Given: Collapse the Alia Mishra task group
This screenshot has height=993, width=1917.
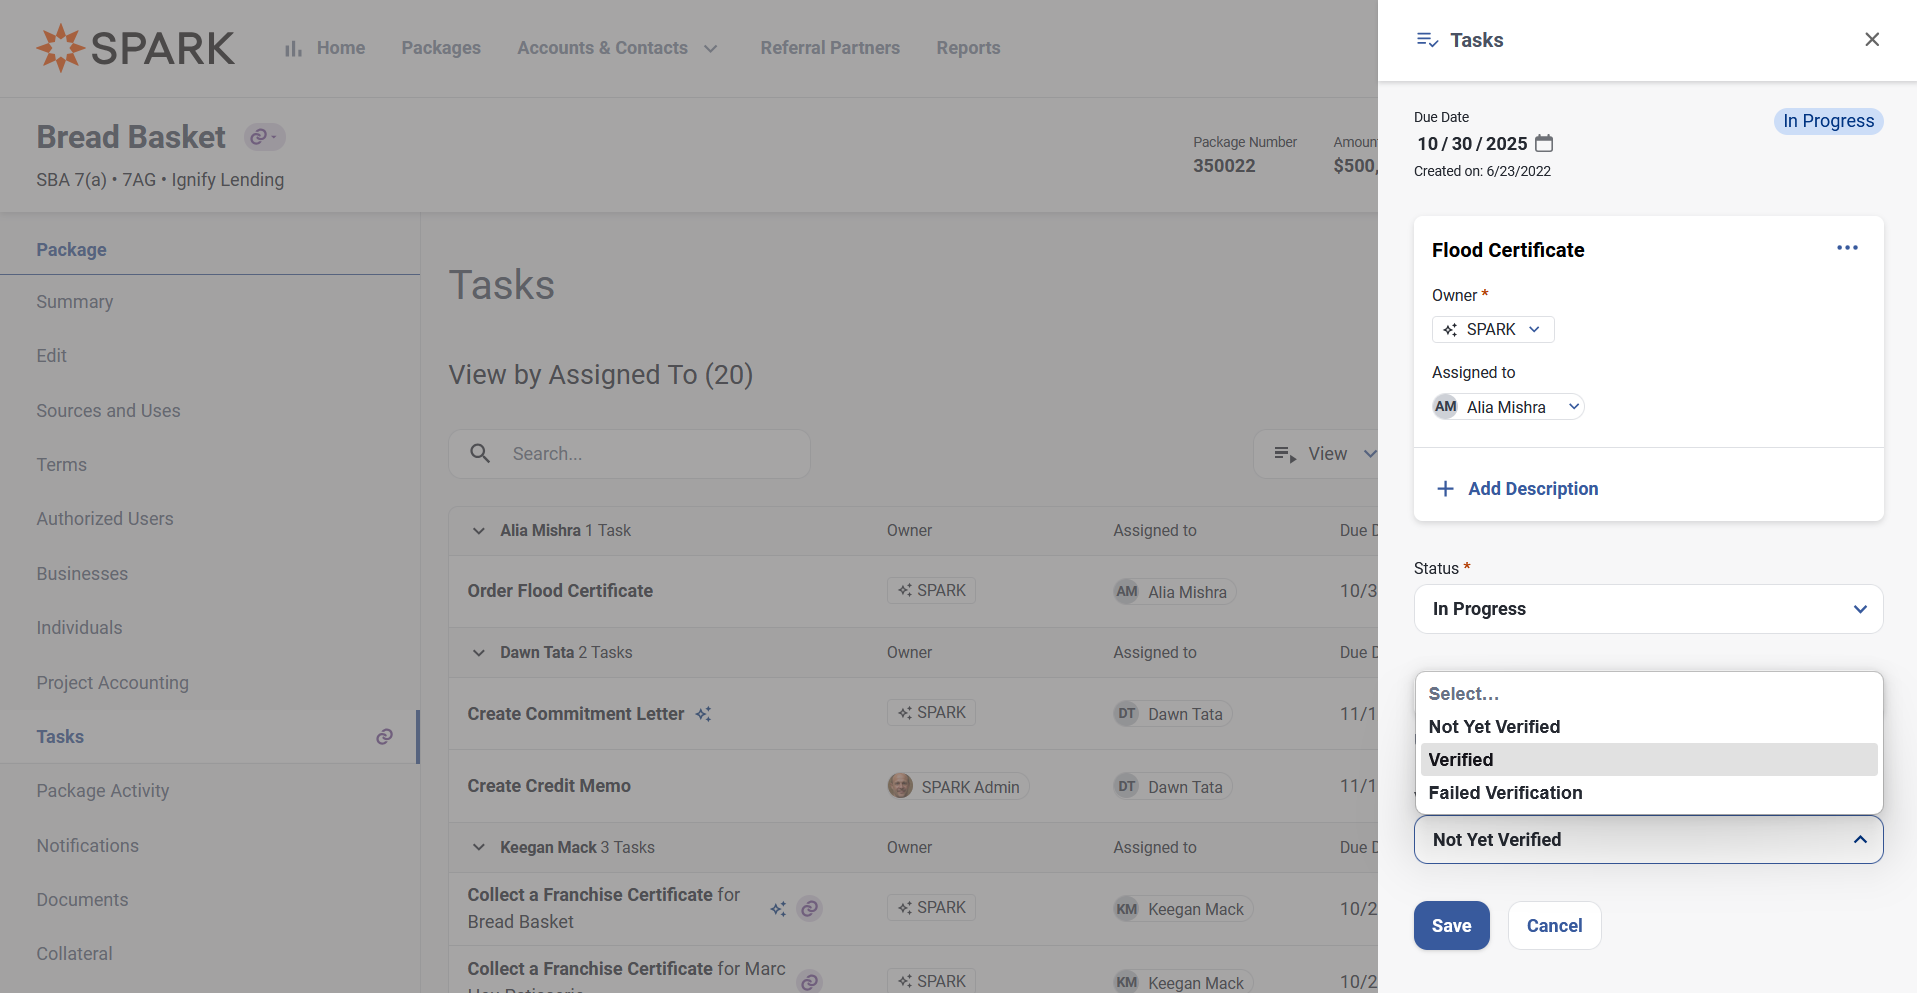Looking at the screenshot, I should (x=479, y=531).
